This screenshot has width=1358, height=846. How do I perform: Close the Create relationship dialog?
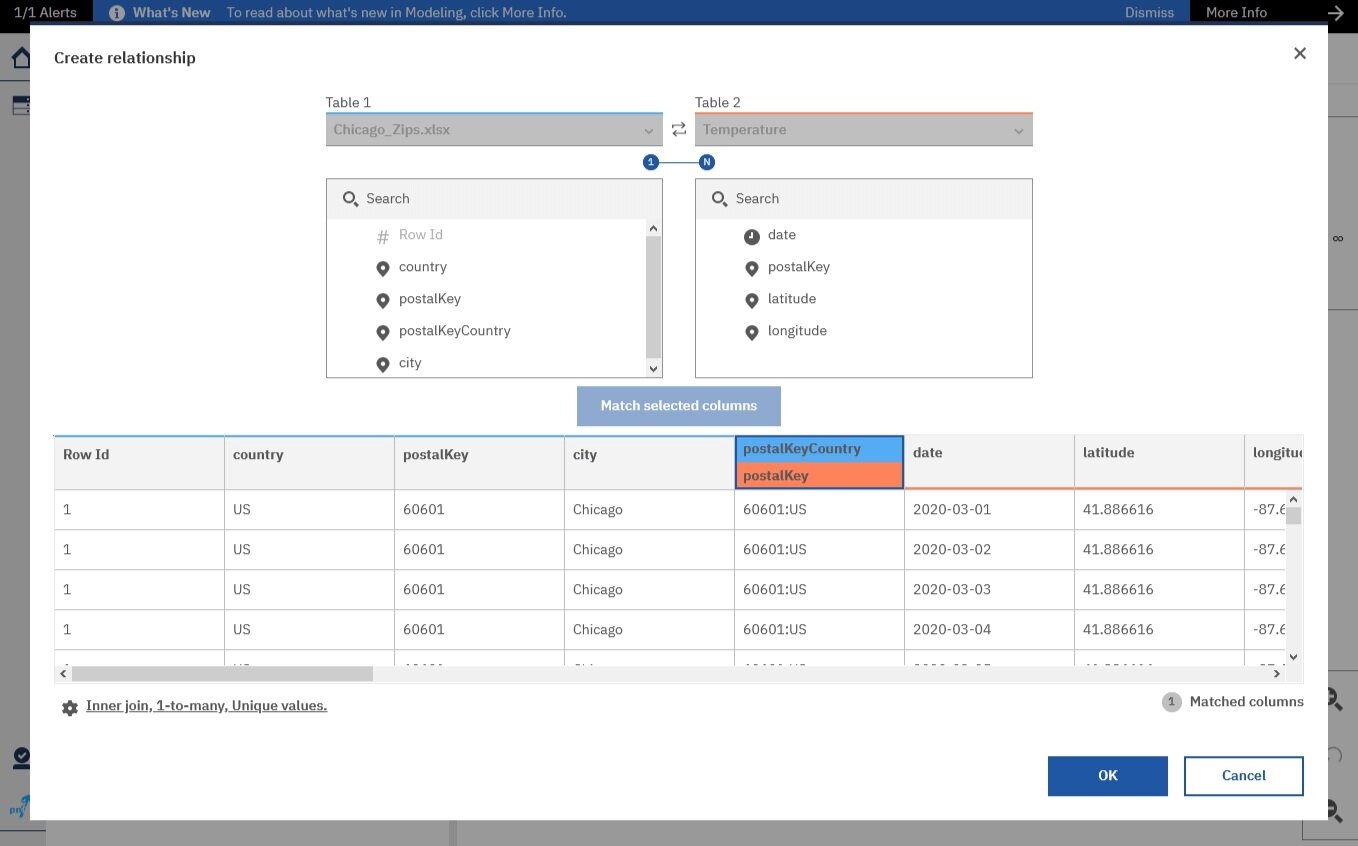coord(1300,53)
